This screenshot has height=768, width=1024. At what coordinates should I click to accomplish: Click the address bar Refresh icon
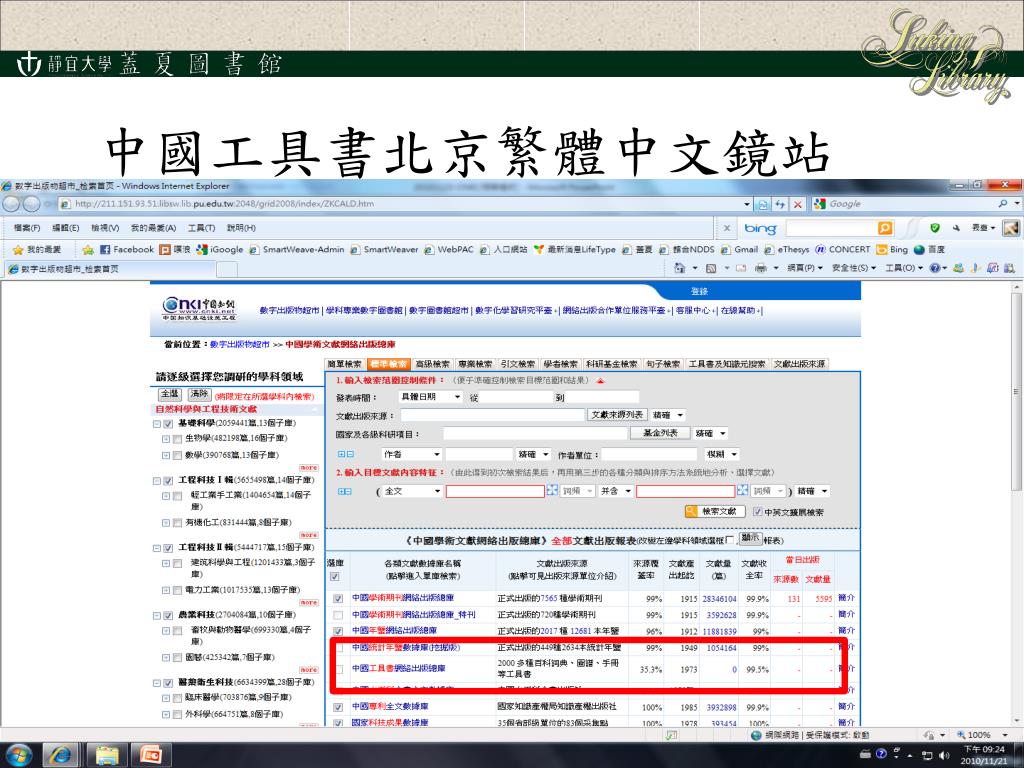(x=780, y=204)
